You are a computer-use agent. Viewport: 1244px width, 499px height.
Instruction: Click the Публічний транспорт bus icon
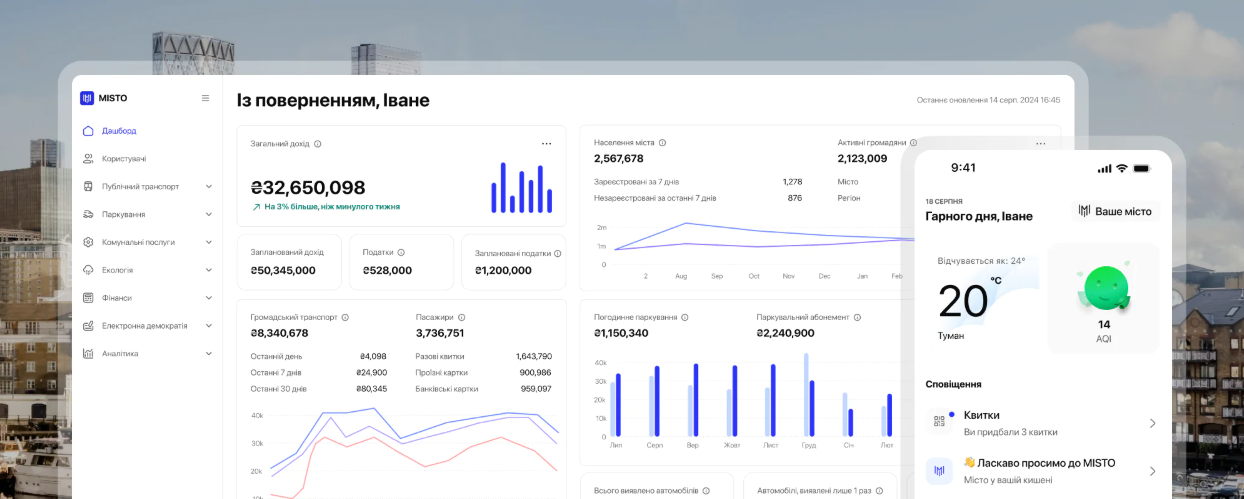[x=88, y=187]
